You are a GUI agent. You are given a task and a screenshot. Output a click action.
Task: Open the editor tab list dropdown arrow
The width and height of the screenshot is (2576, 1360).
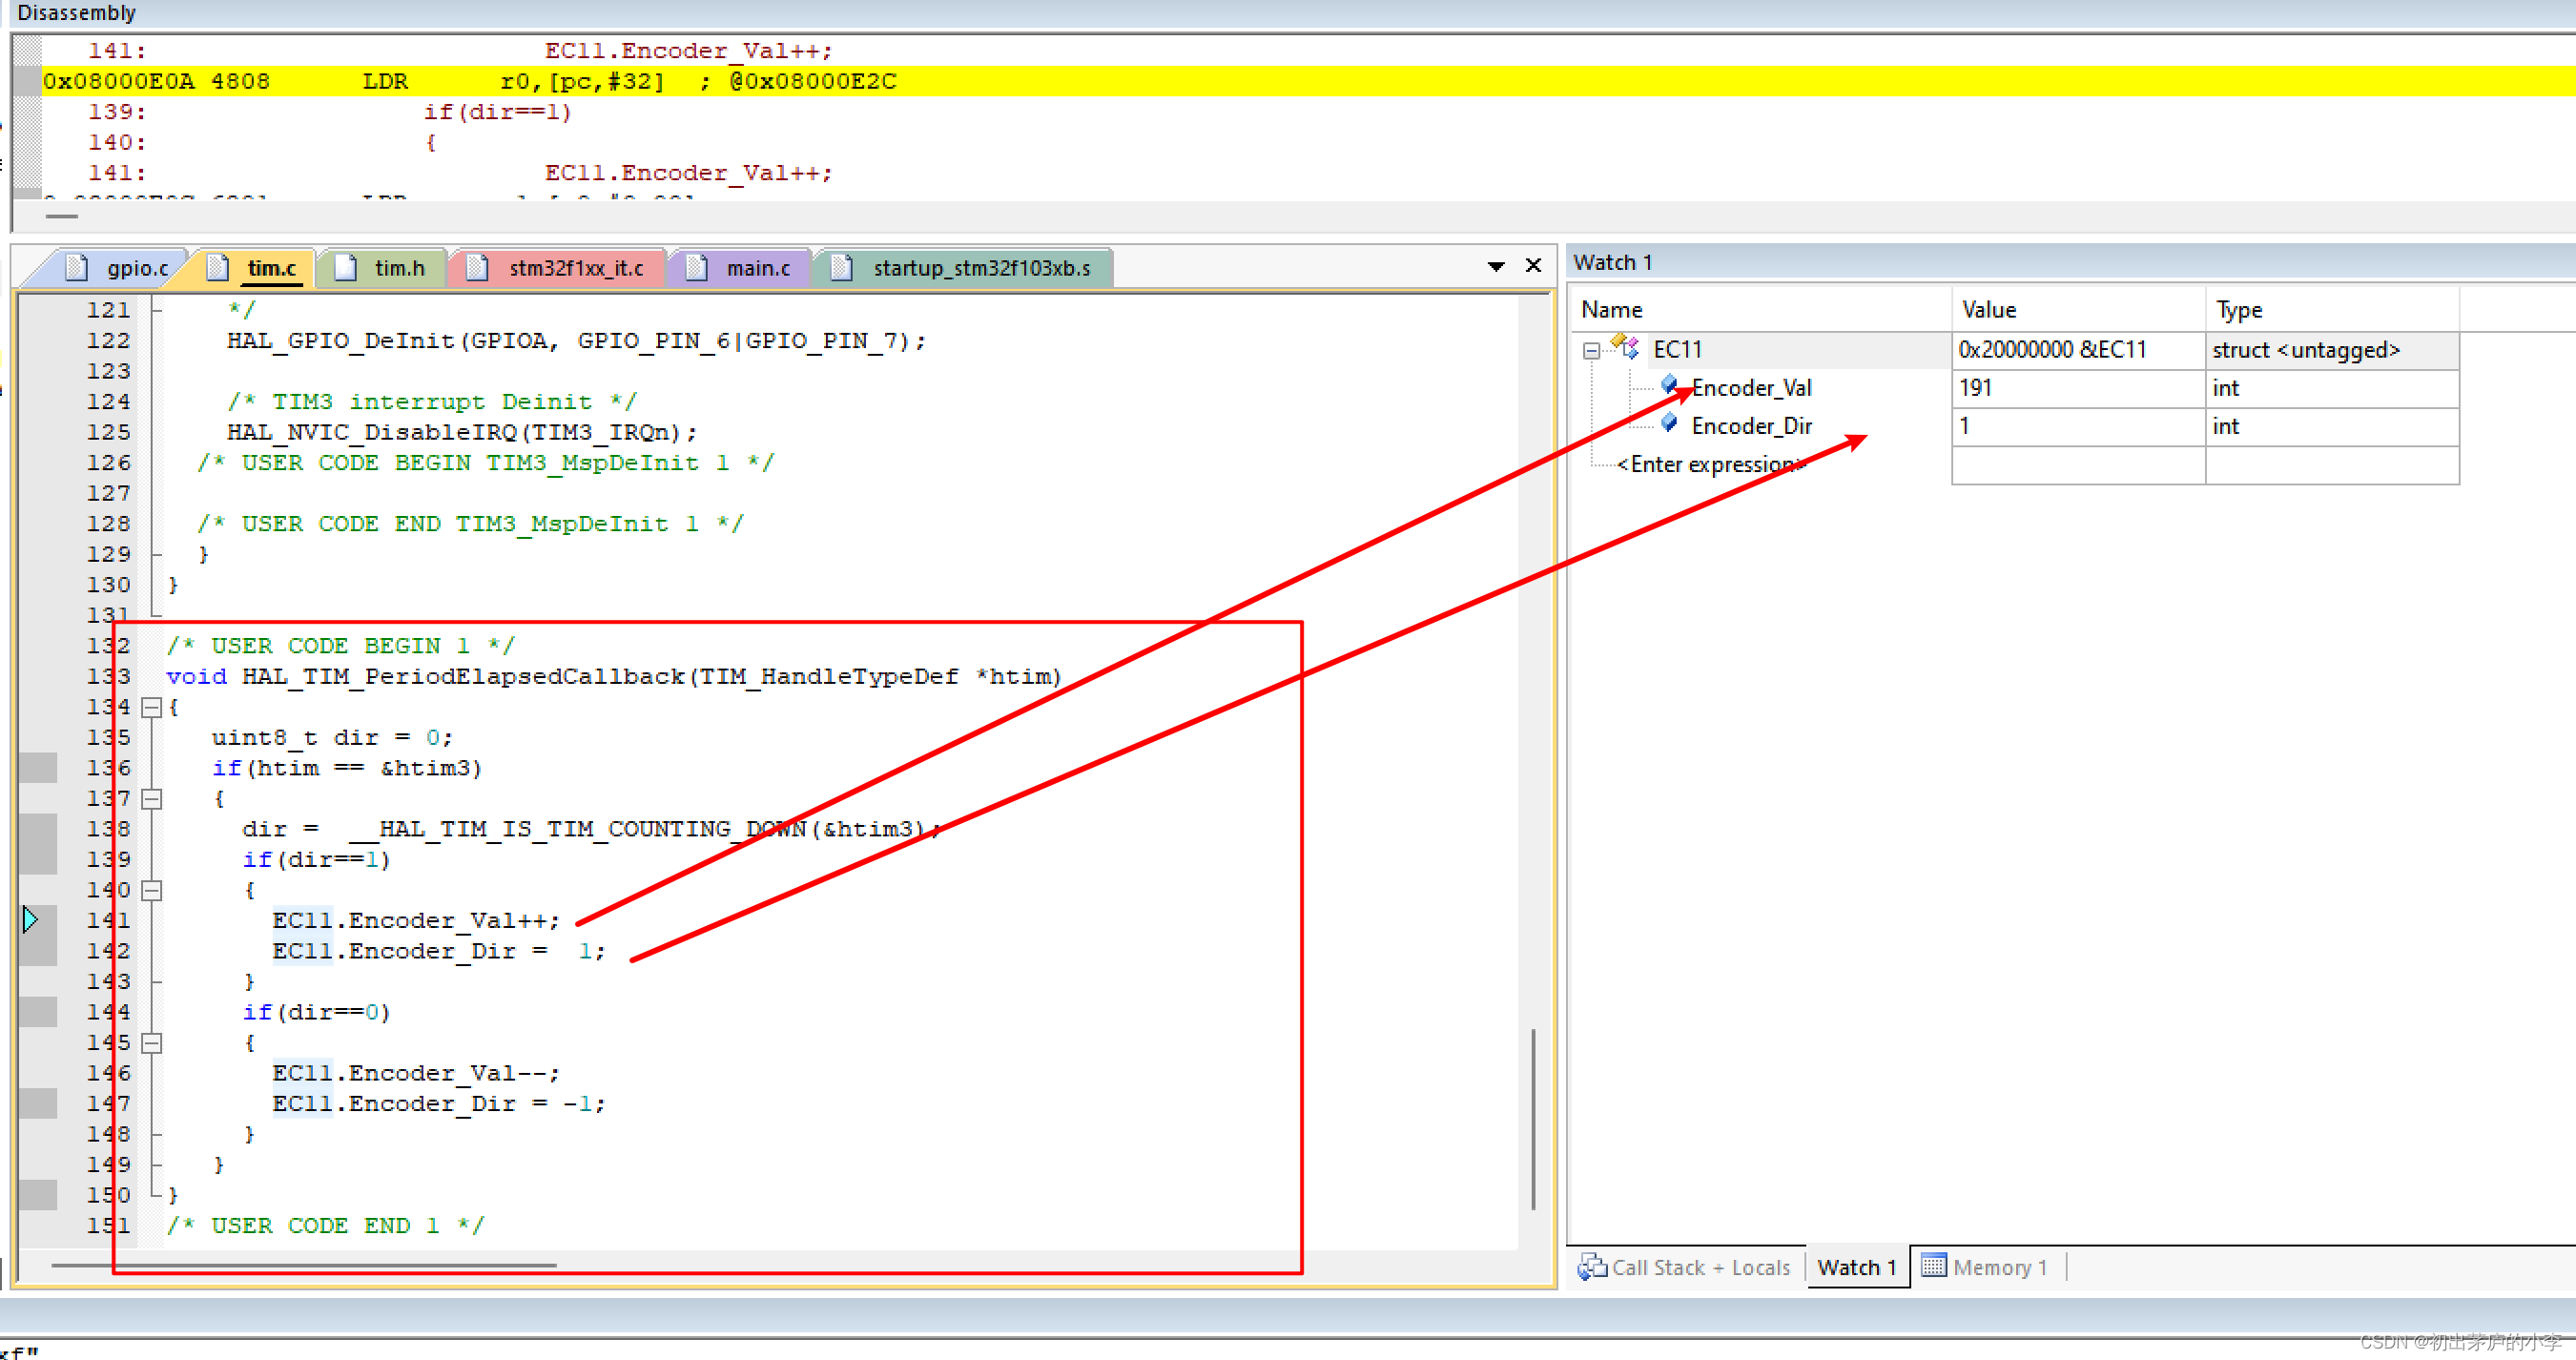(1496, 266)
